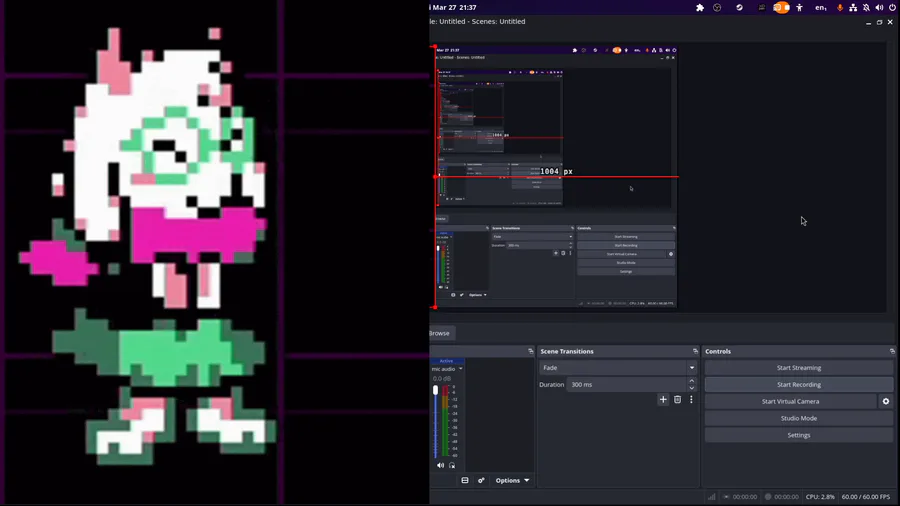
Task: Click the OBS tray icon
Action: pyautogui.click(x=717, y=7)
